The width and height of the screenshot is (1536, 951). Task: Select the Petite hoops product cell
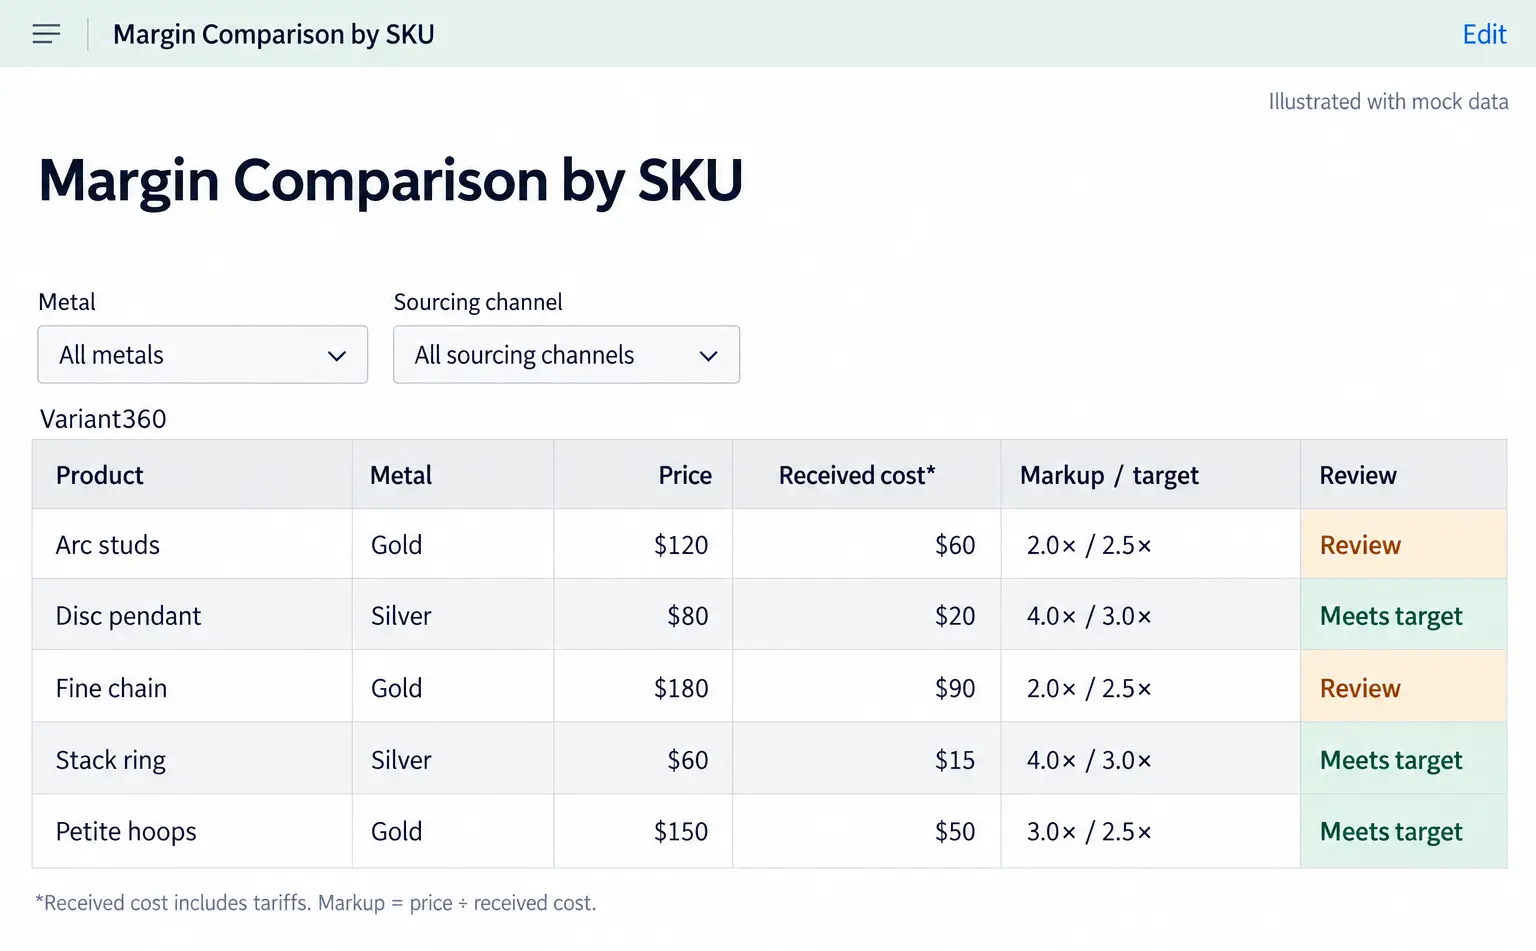(x=192, y=831)
